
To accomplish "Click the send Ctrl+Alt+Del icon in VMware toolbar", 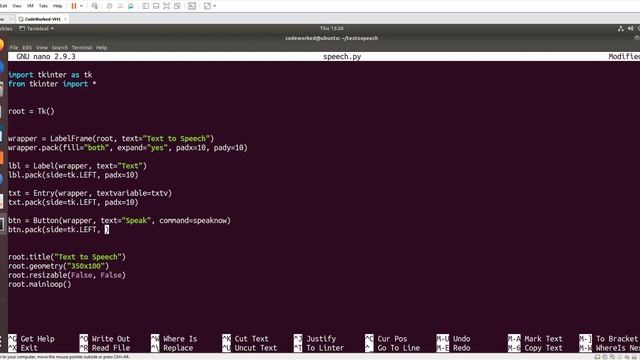I will coord(95,6).
